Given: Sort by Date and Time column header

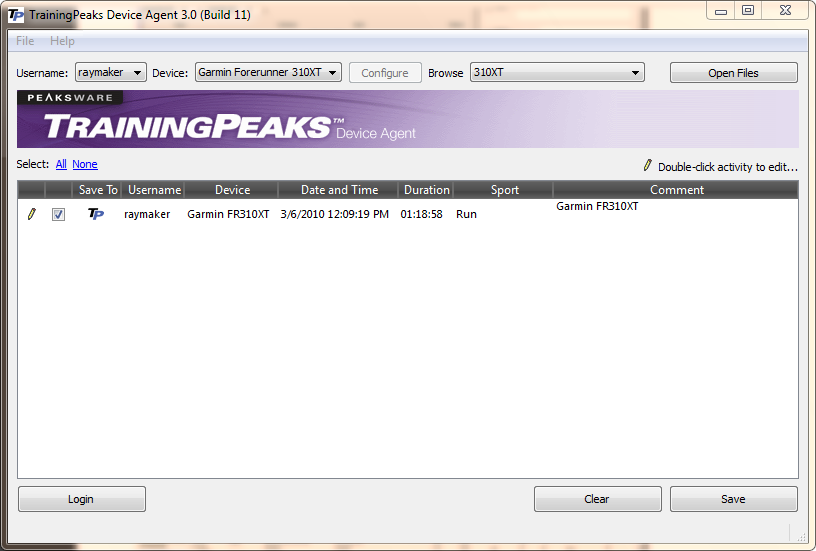Looking at the screenshot, I should point(339,190).
